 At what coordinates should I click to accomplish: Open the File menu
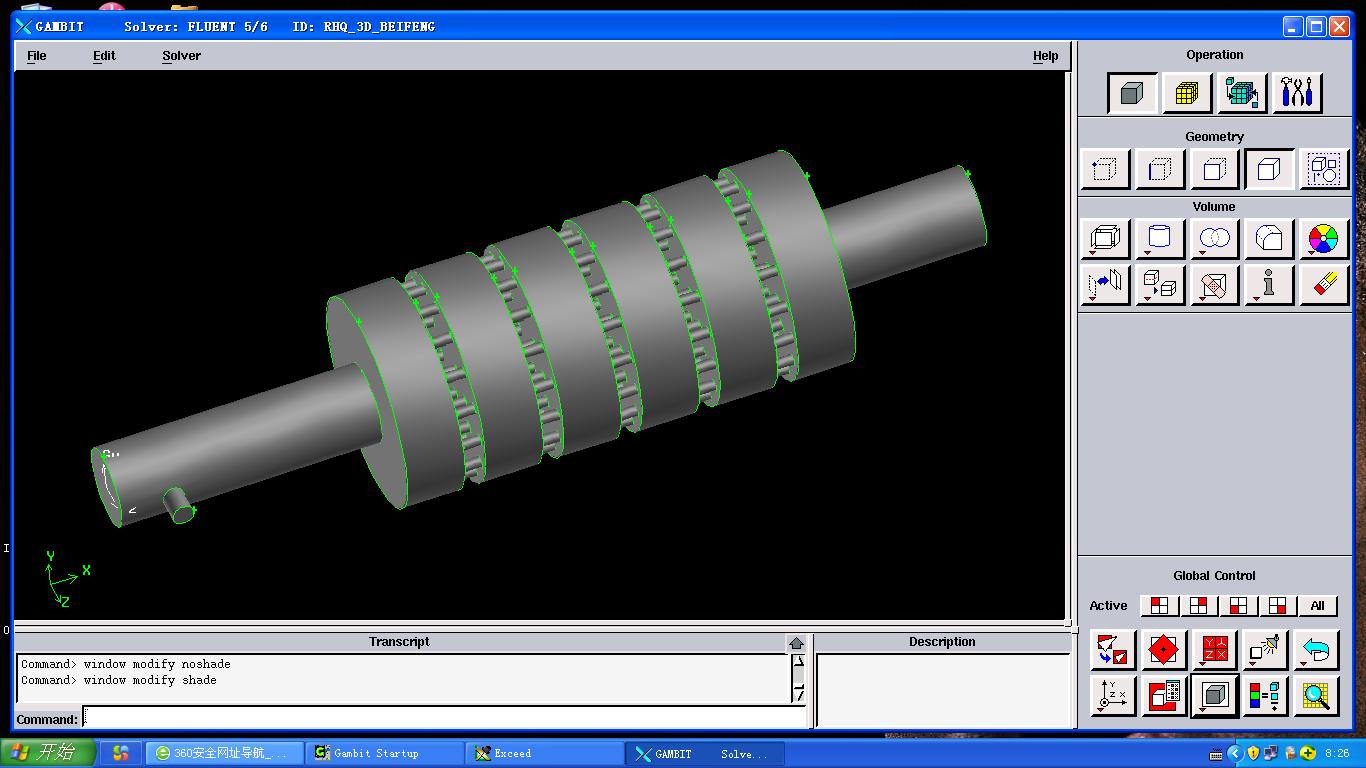pos(37,56)
